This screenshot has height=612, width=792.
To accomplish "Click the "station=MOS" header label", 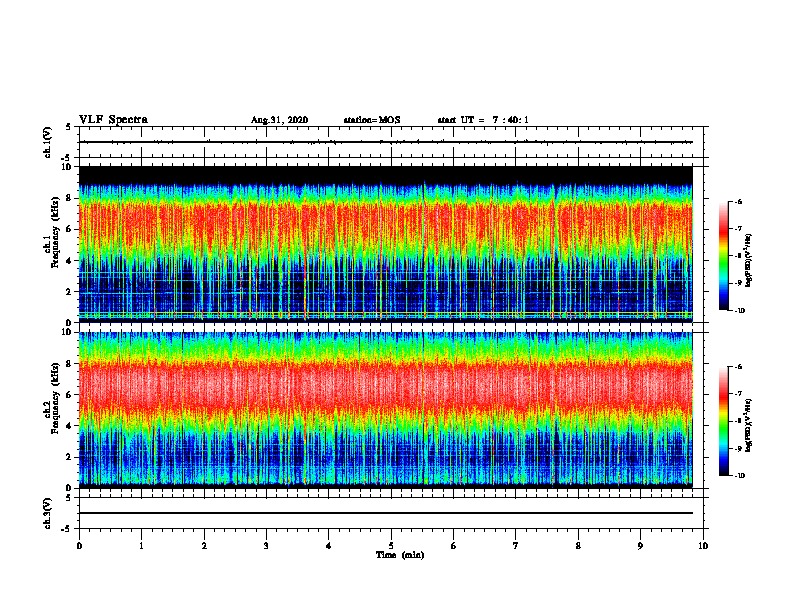I will (372, 120).
